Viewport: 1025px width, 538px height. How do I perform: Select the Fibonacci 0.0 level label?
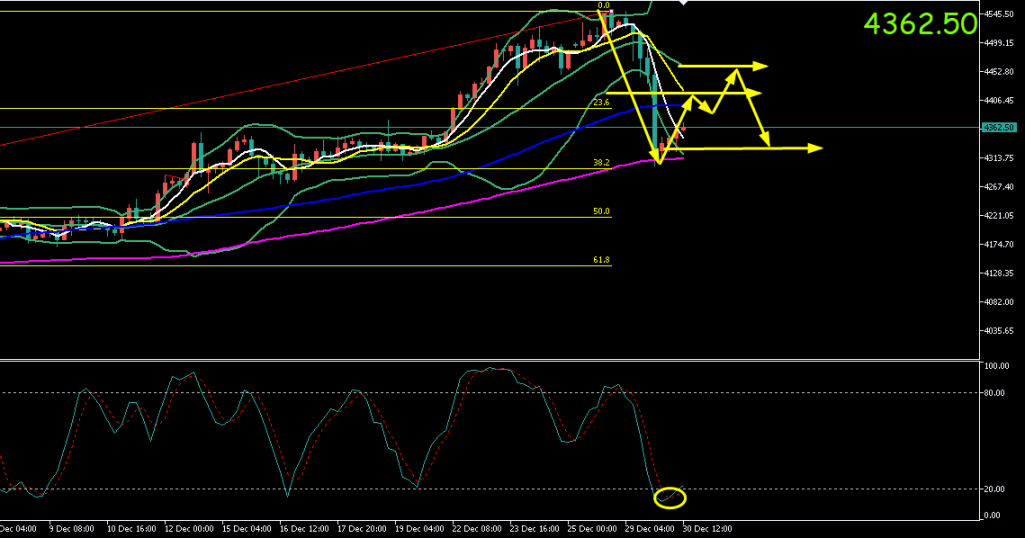(x=603, y=6)
